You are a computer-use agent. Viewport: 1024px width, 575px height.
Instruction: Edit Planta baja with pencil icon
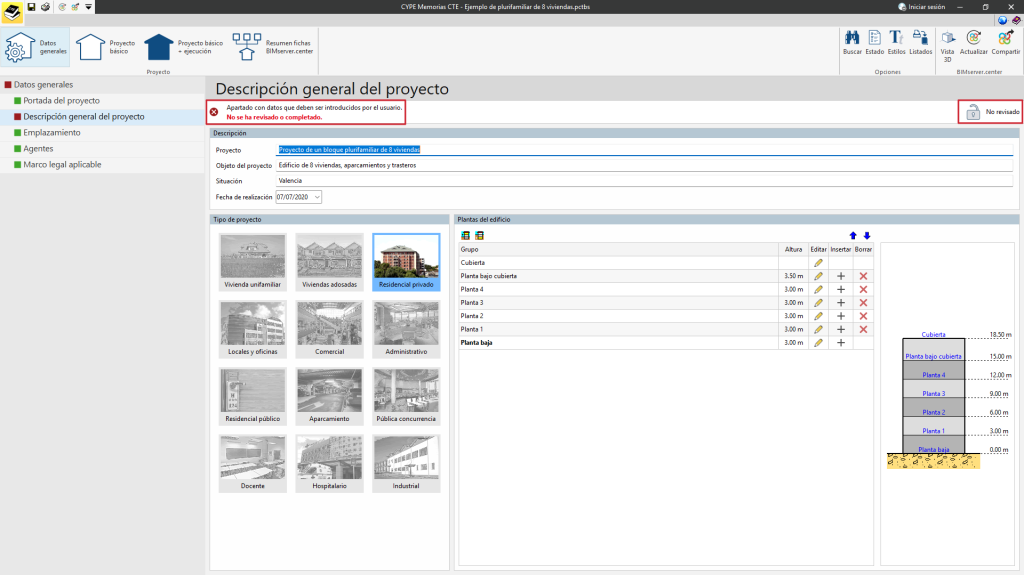click(818, 342)
